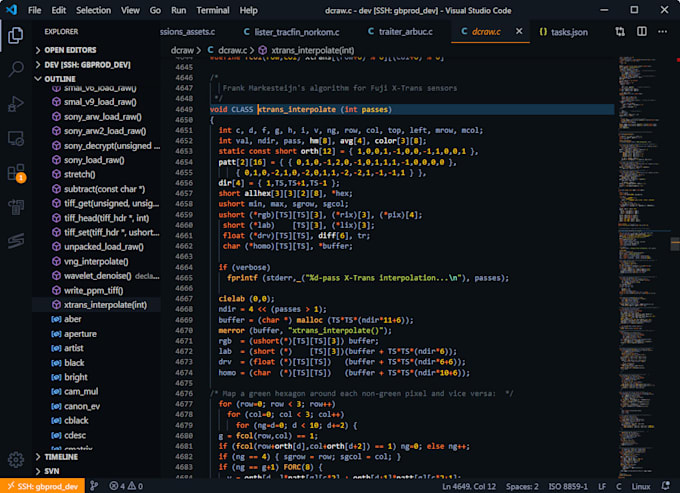Open the compare changes editor action
Screen dimensions: 680x493
(620, 32)
